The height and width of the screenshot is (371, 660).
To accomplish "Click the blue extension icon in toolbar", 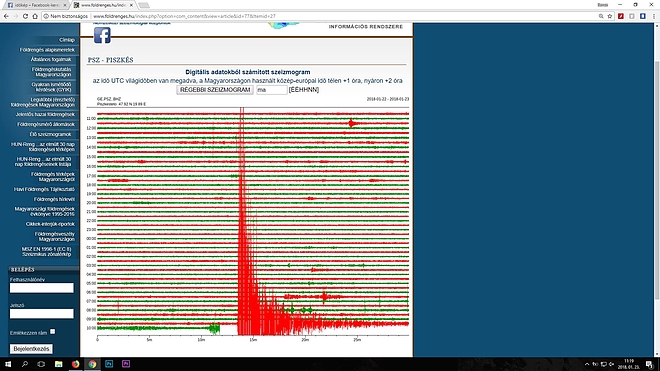I will point(642,16).
